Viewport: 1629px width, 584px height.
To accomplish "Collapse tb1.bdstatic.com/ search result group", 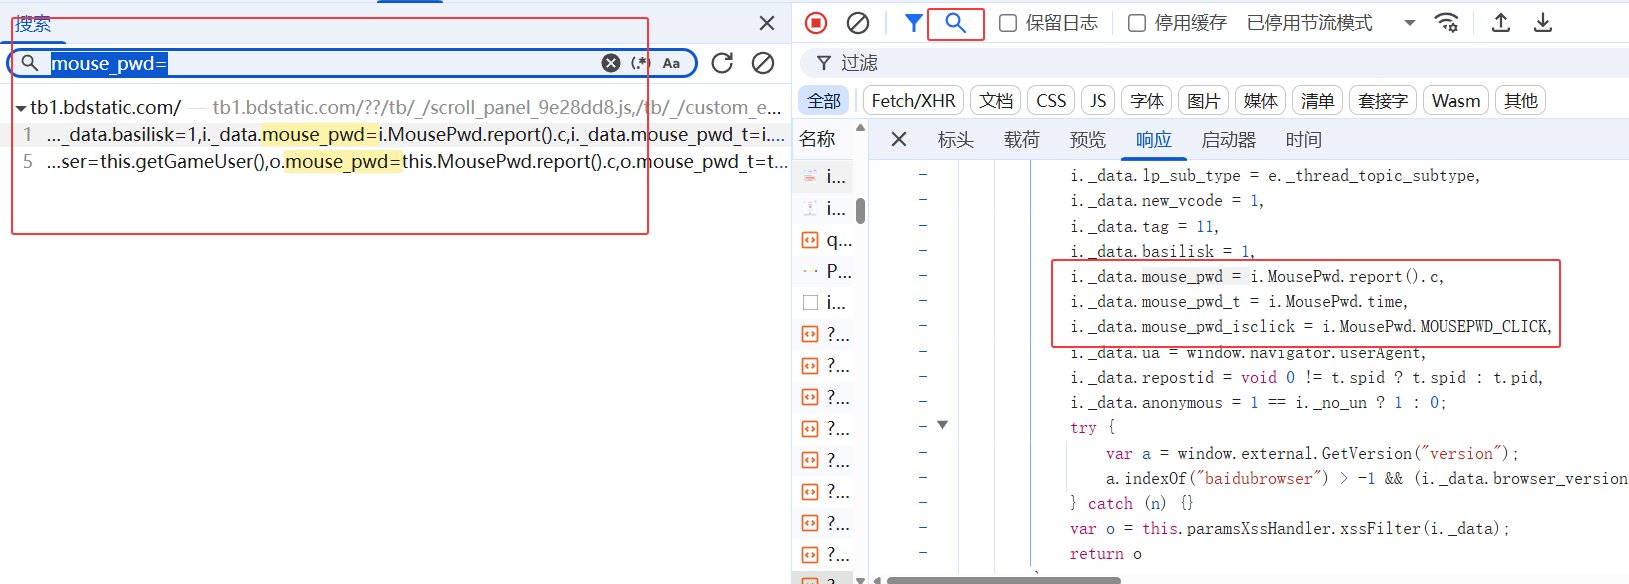I will tap(21, 108).
